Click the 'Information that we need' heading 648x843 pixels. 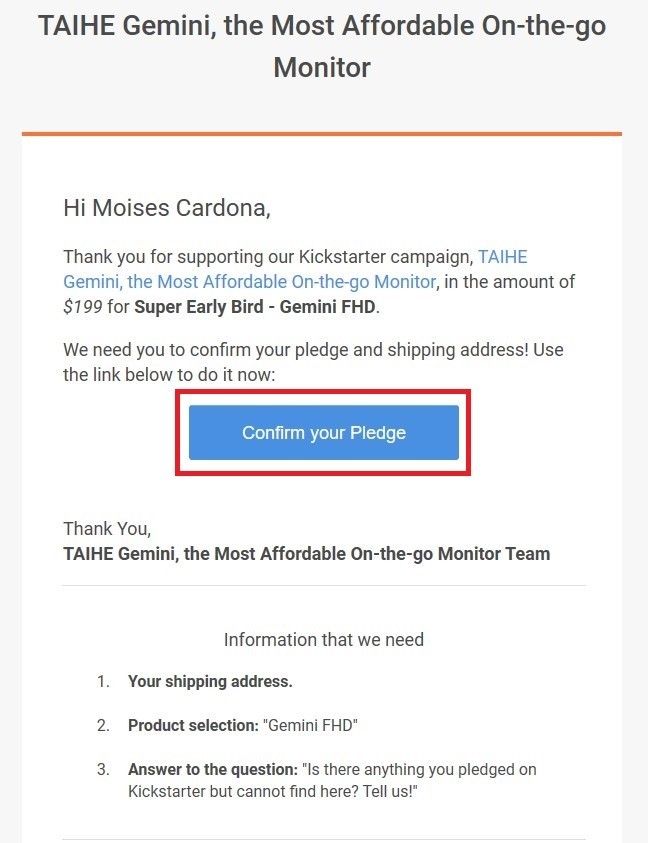[x=324, y=640]
